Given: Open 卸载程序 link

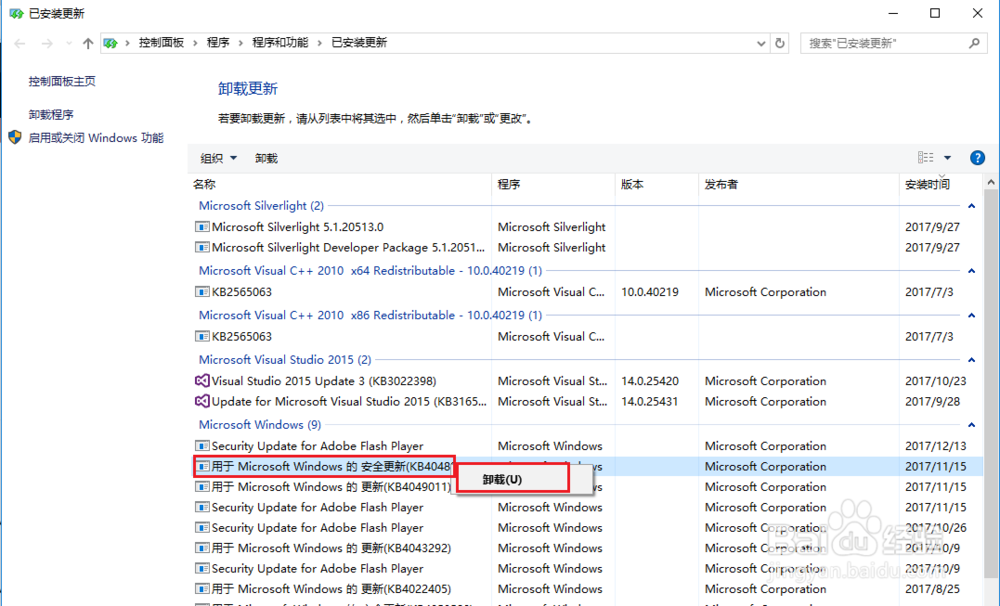Looking at the screenshot, I should (51, 115).
